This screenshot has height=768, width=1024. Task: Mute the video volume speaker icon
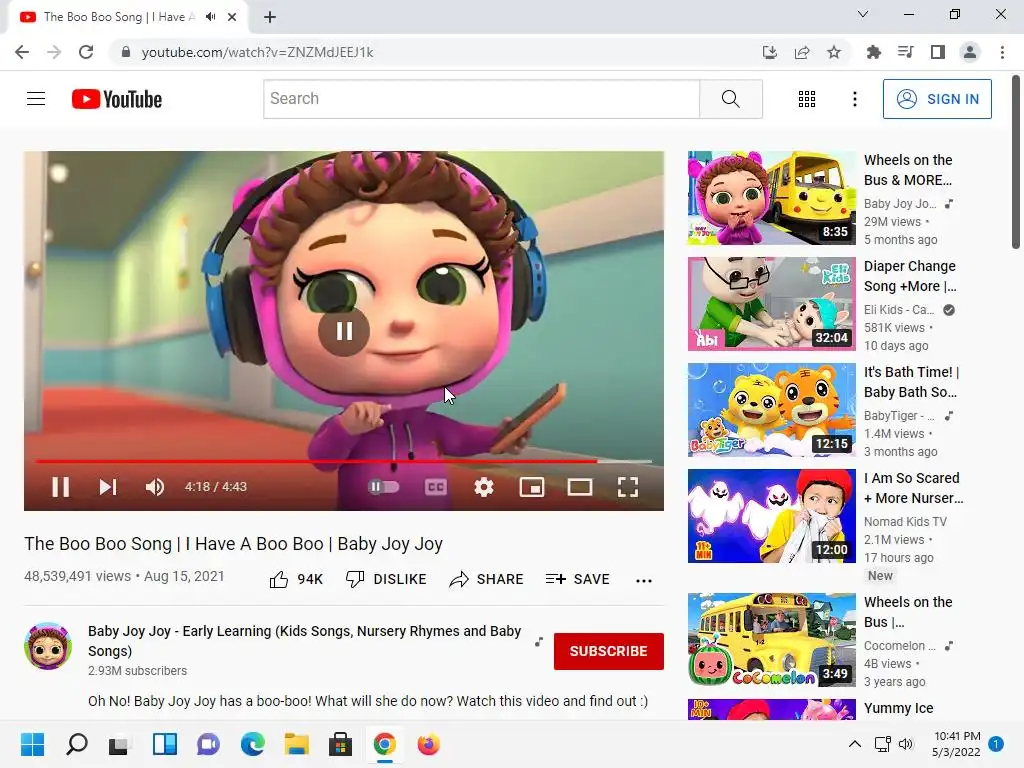click(x=155, y=487)
